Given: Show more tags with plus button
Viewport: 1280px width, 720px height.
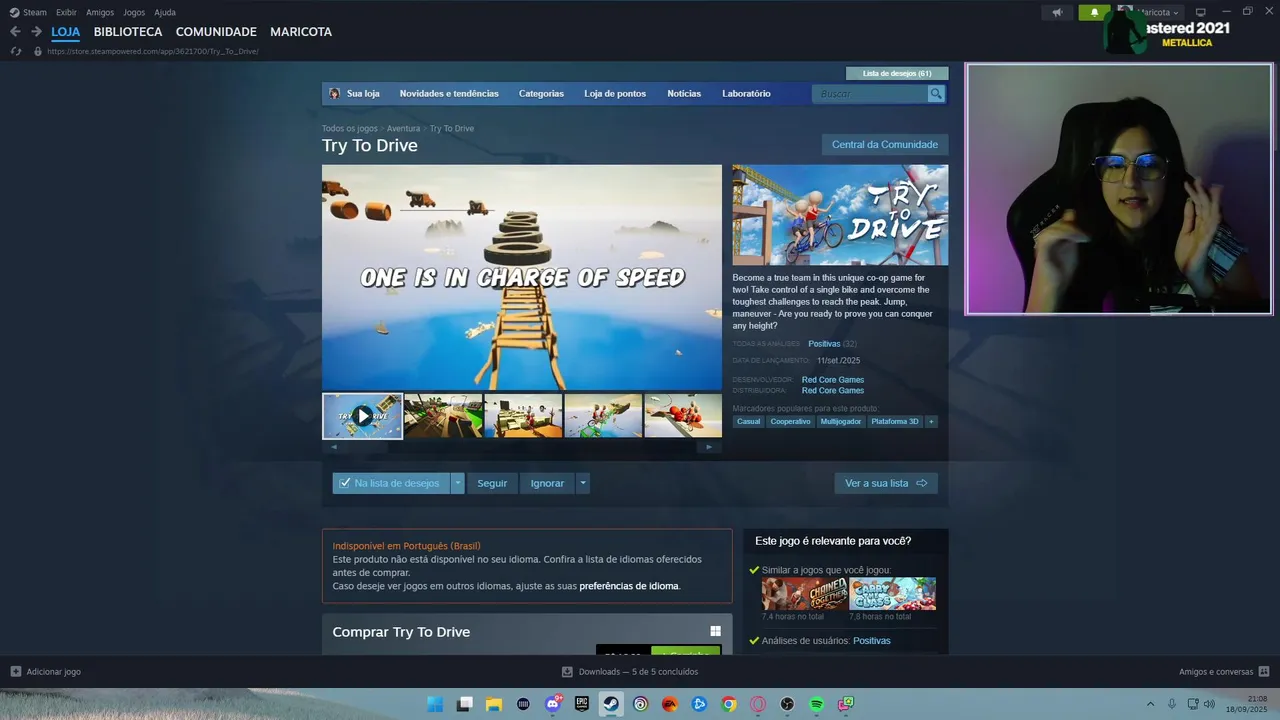Looking at the screenshot, I should tap(931, 422).
